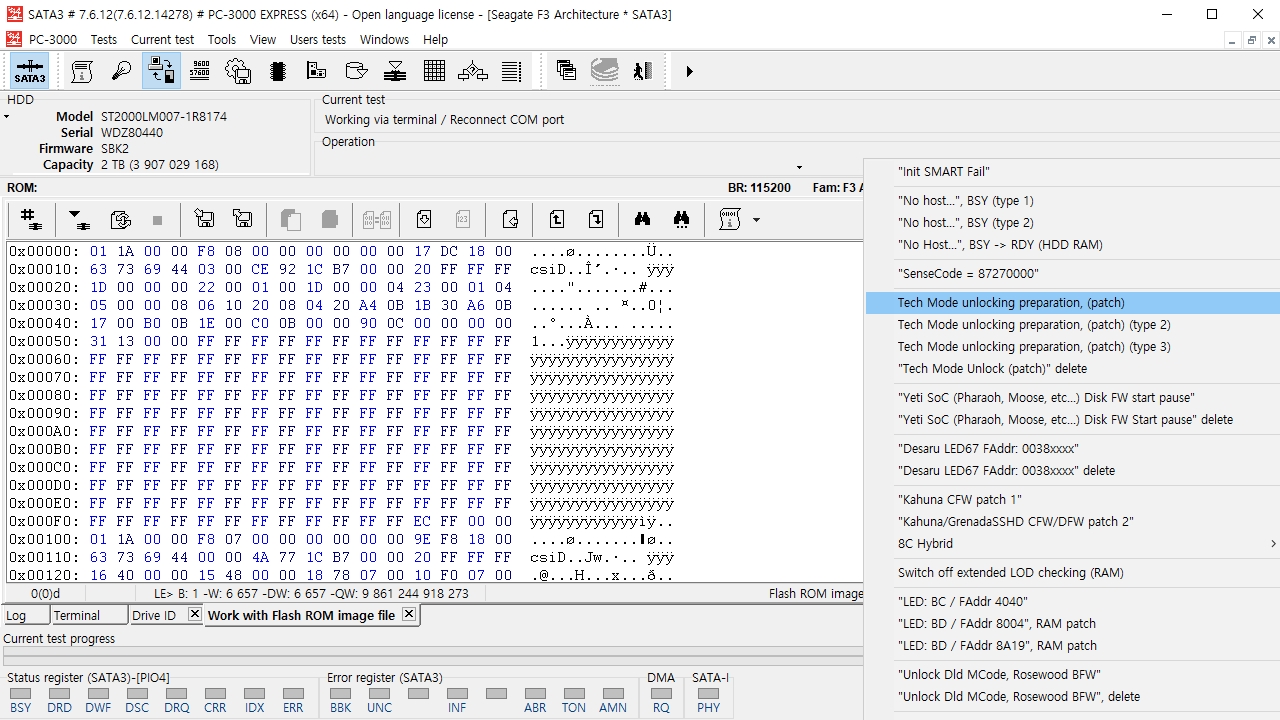Click the binoculars find icon
The width and height of the screenshot is (1280, 720).
click(642, 220)
